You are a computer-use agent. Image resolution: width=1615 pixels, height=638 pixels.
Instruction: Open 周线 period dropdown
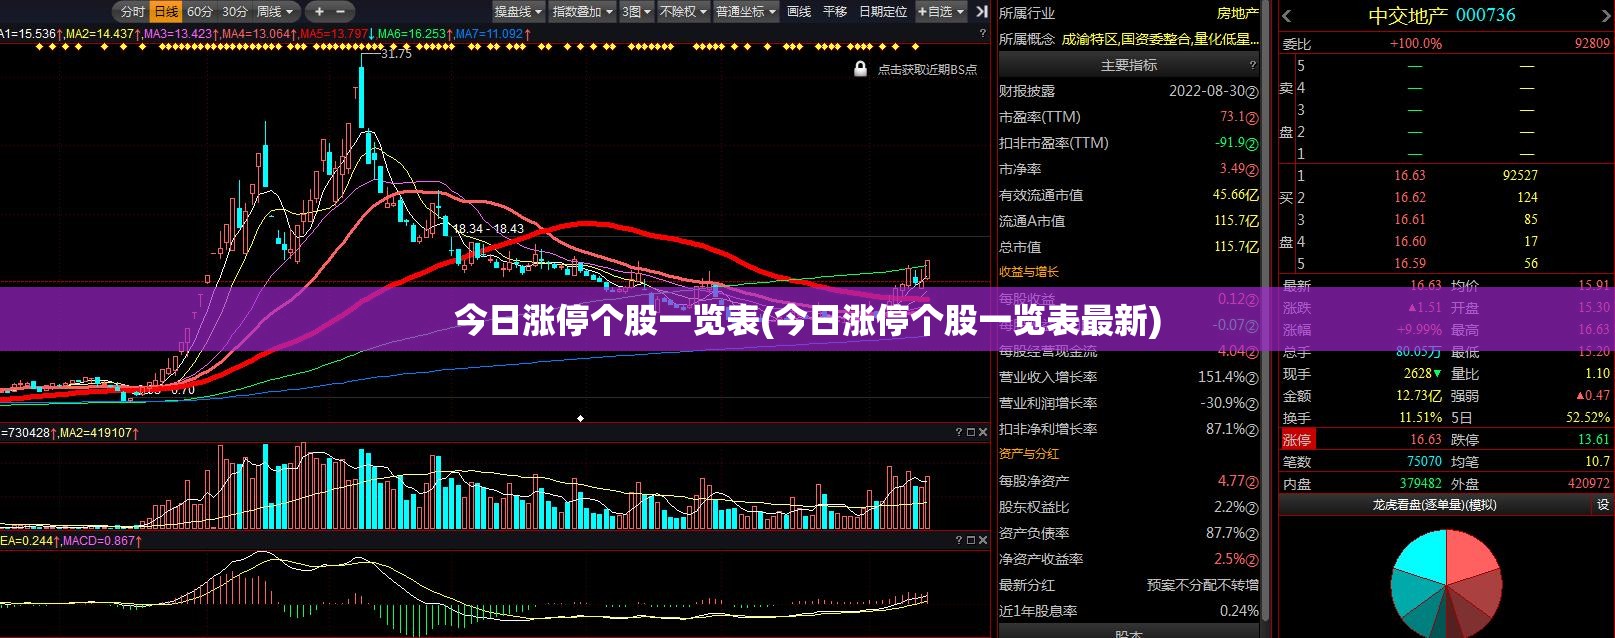pyautogui.click(x=276, y=12)
